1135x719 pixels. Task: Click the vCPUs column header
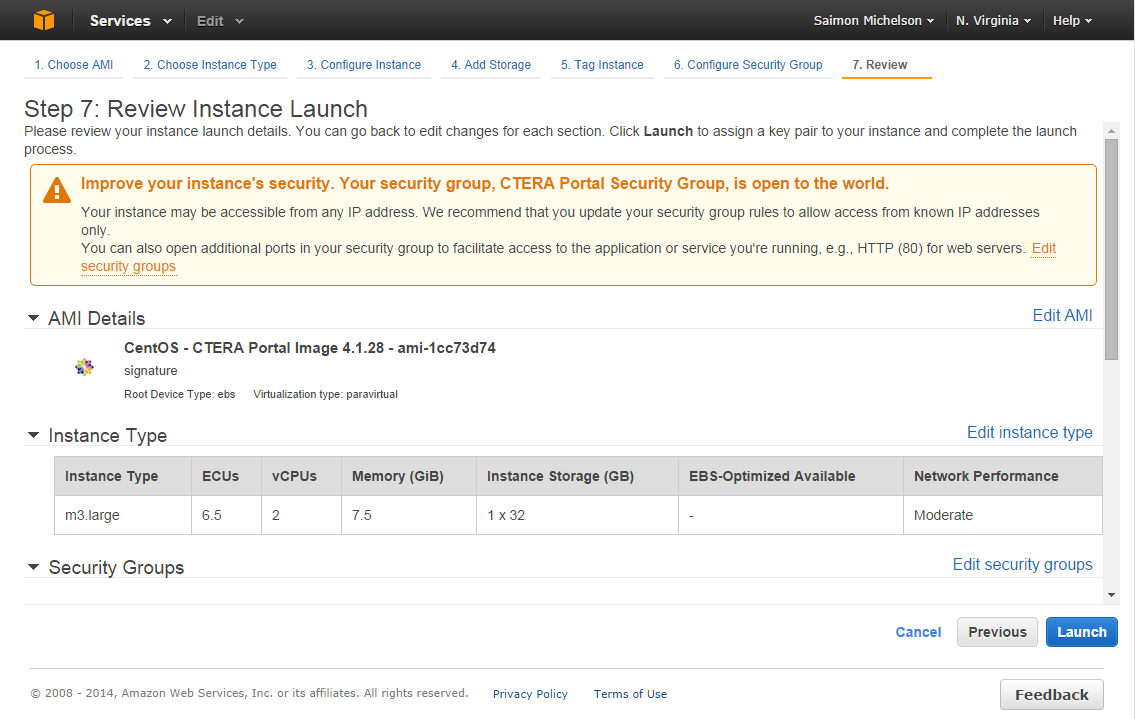pos(301,476)
